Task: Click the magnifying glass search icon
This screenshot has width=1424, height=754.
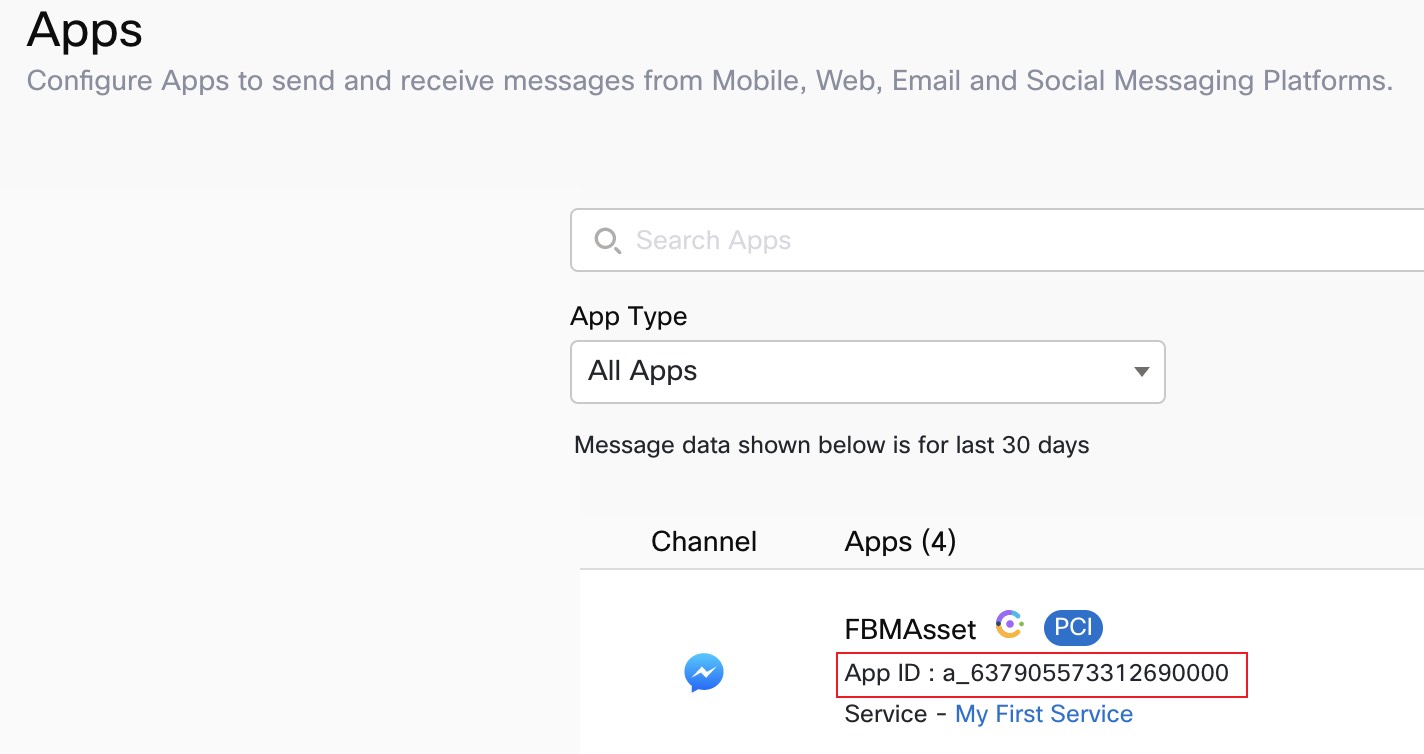Action: coord(606,241)
